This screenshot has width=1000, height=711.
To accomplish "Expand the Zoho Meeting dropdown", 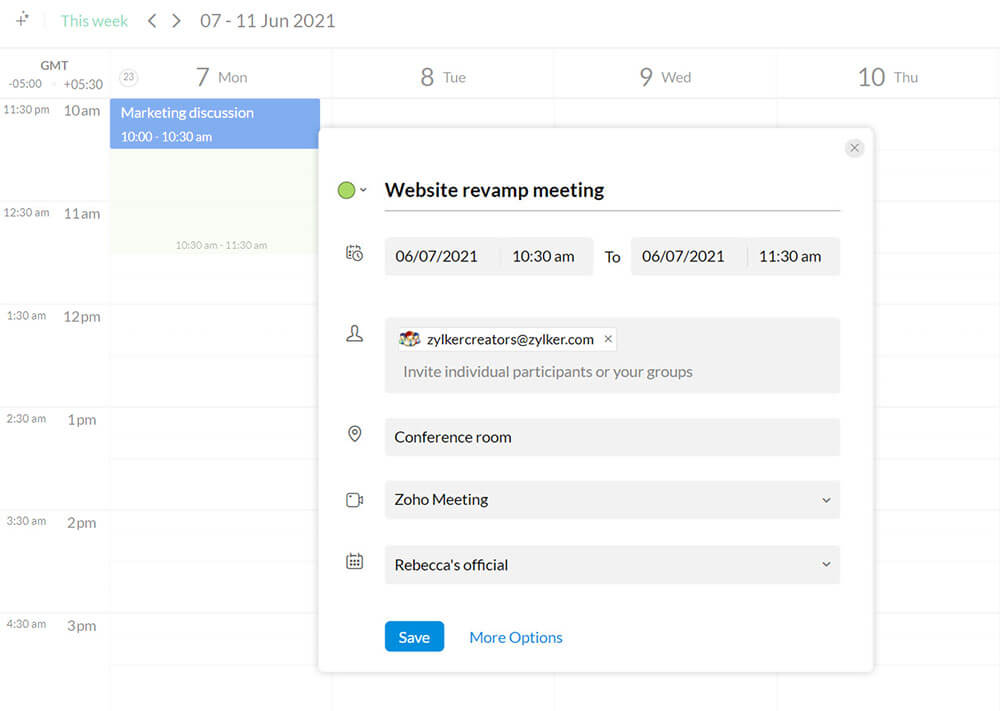I will pyautogui.click(x=825, y=500).
